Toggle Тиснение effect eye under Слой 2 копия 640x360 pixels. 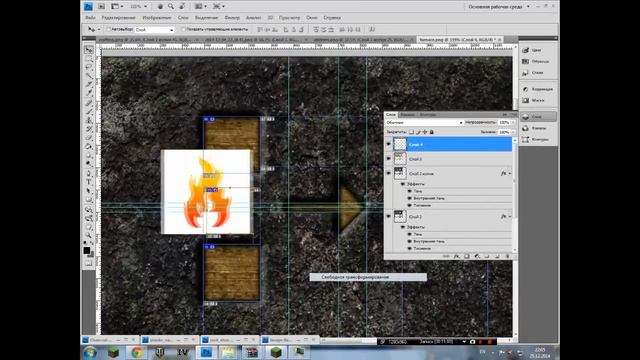409,205
